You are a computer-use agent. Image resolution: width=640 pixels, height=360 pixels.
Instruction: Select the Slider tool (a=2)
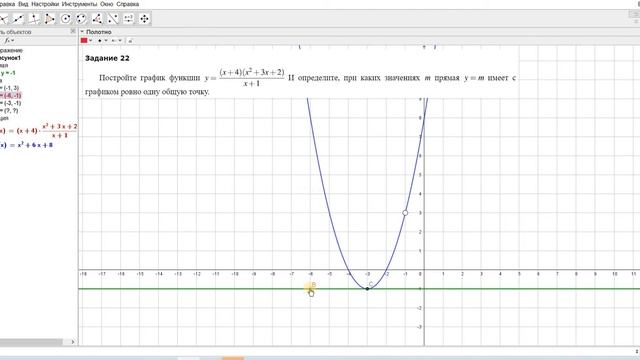click(x=129, y=19)
